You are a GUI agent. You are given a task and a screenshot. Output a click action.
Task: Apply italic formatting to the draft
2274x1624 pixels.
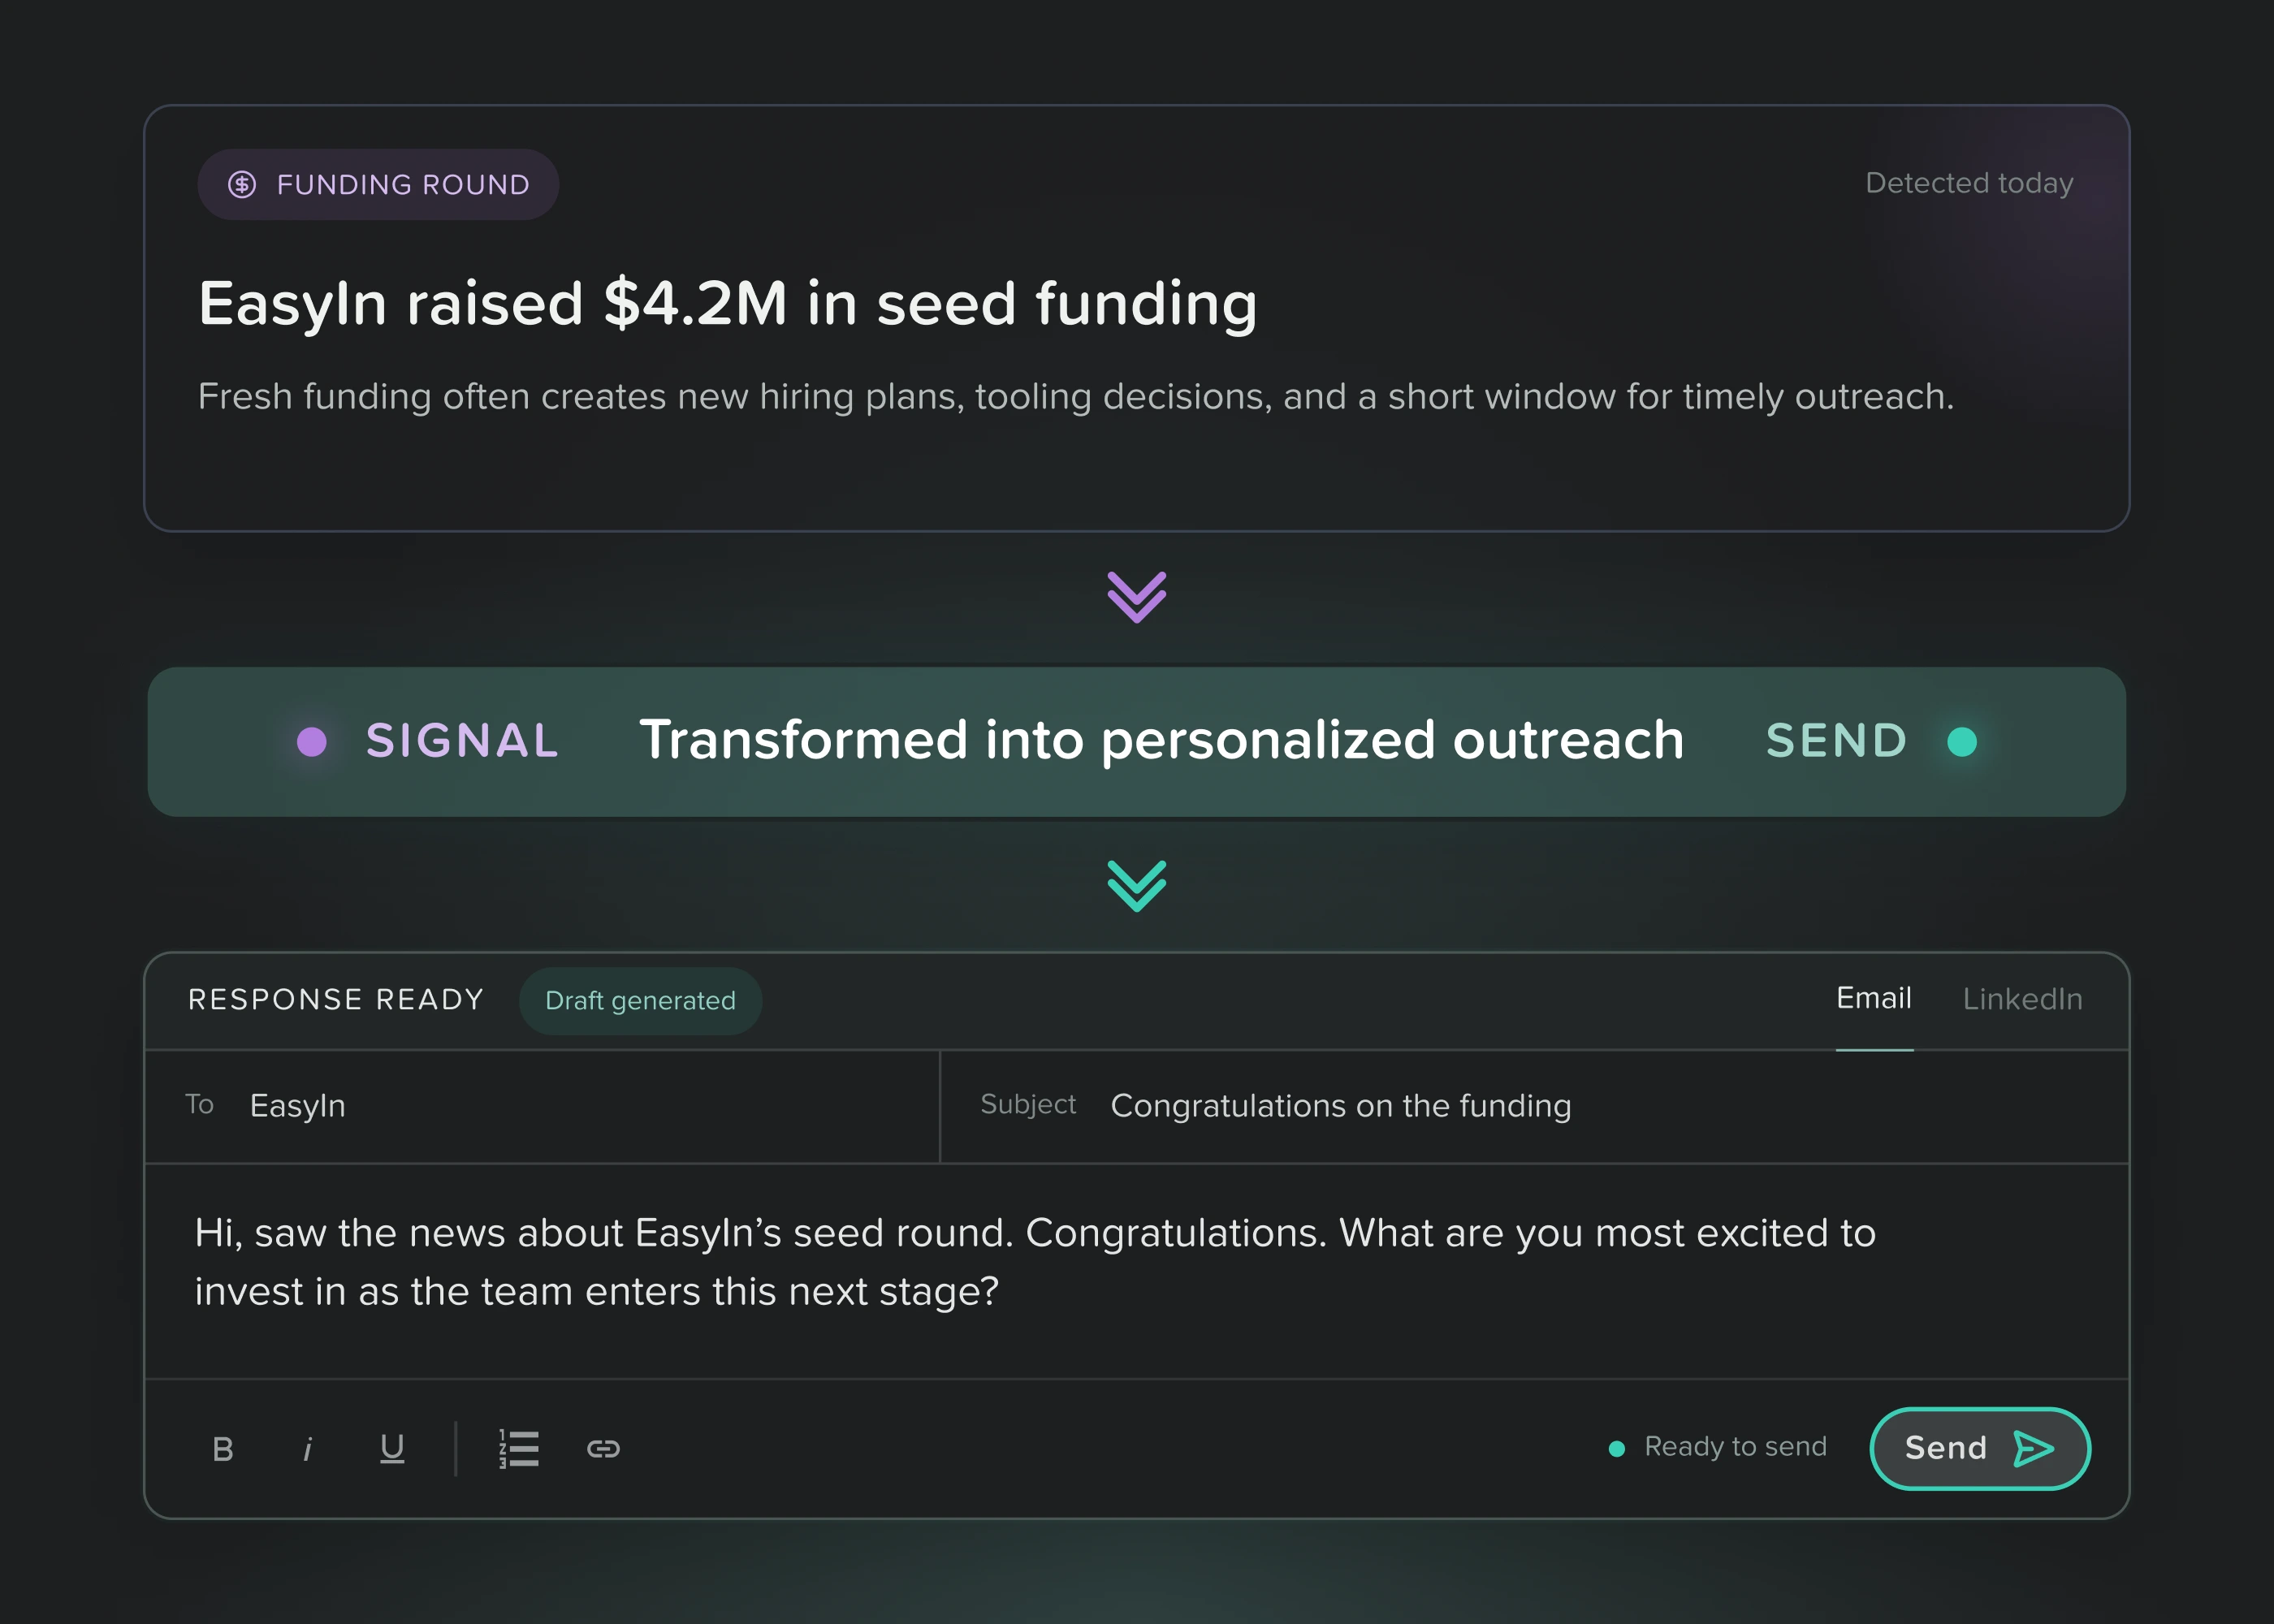(307, 1449)
